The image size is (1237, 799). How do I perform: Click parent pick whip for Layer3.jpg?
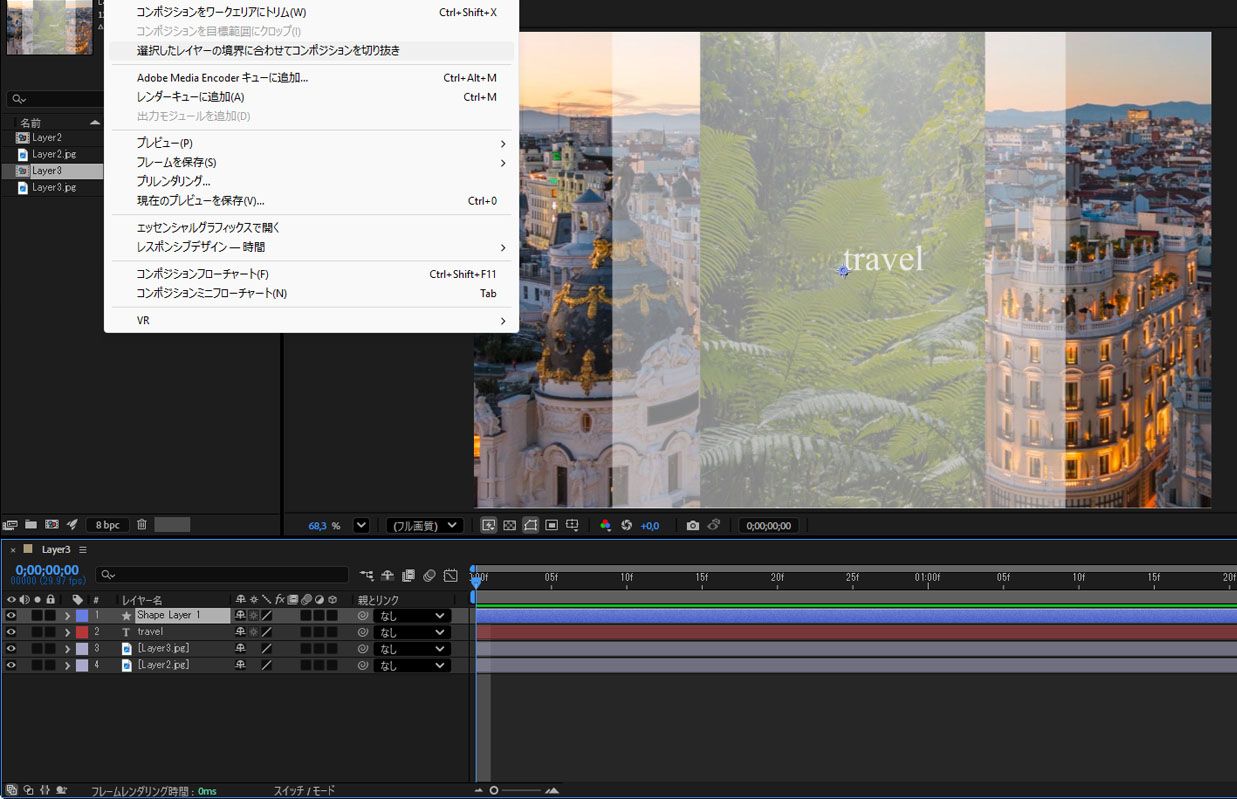coord(363,649)
